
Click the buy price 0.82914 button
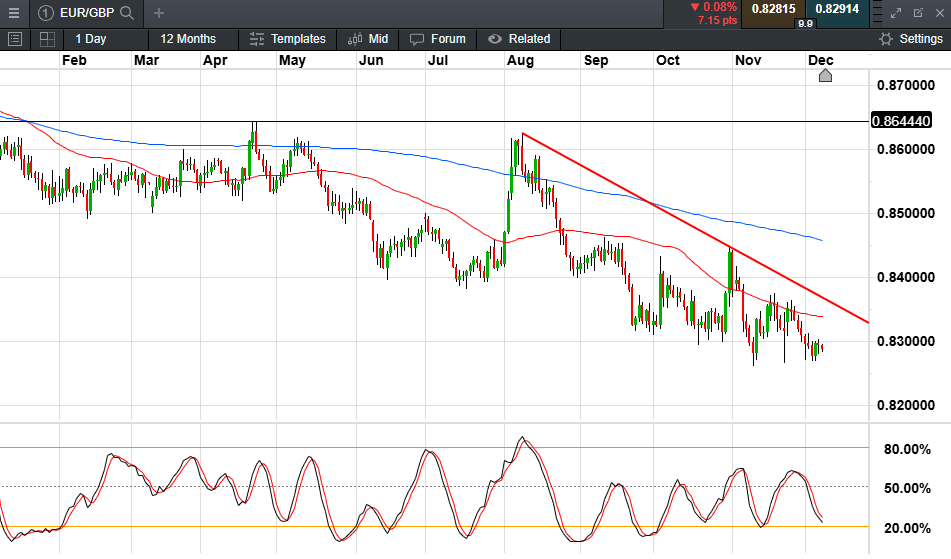click(x=836, y=9)
